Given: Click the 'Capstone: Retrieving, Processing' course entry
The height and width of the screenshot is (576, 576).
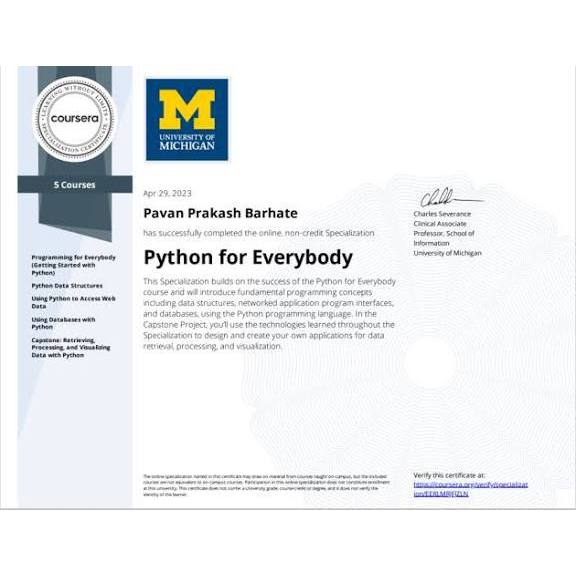Looking at the screenshot, I should pos(71,348).
